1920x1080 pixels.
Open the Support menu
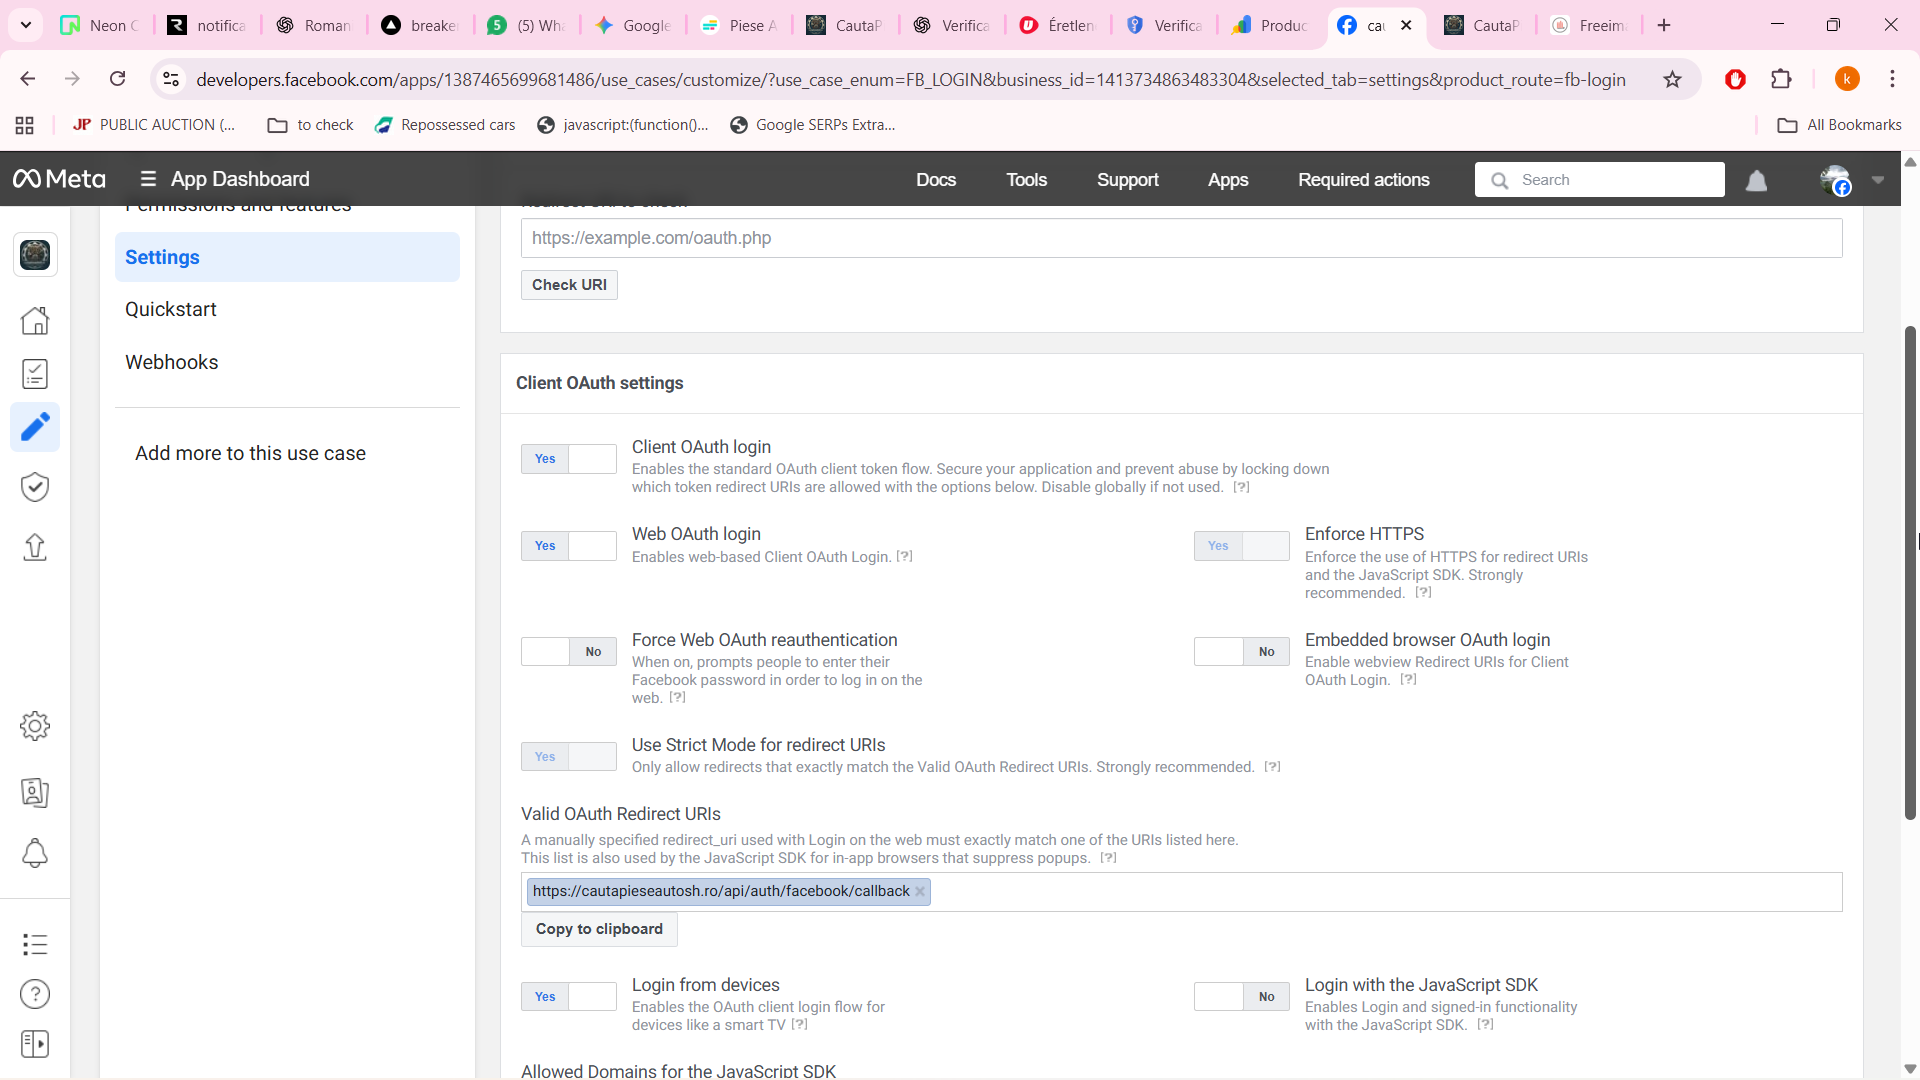(x=1128, y=180)
